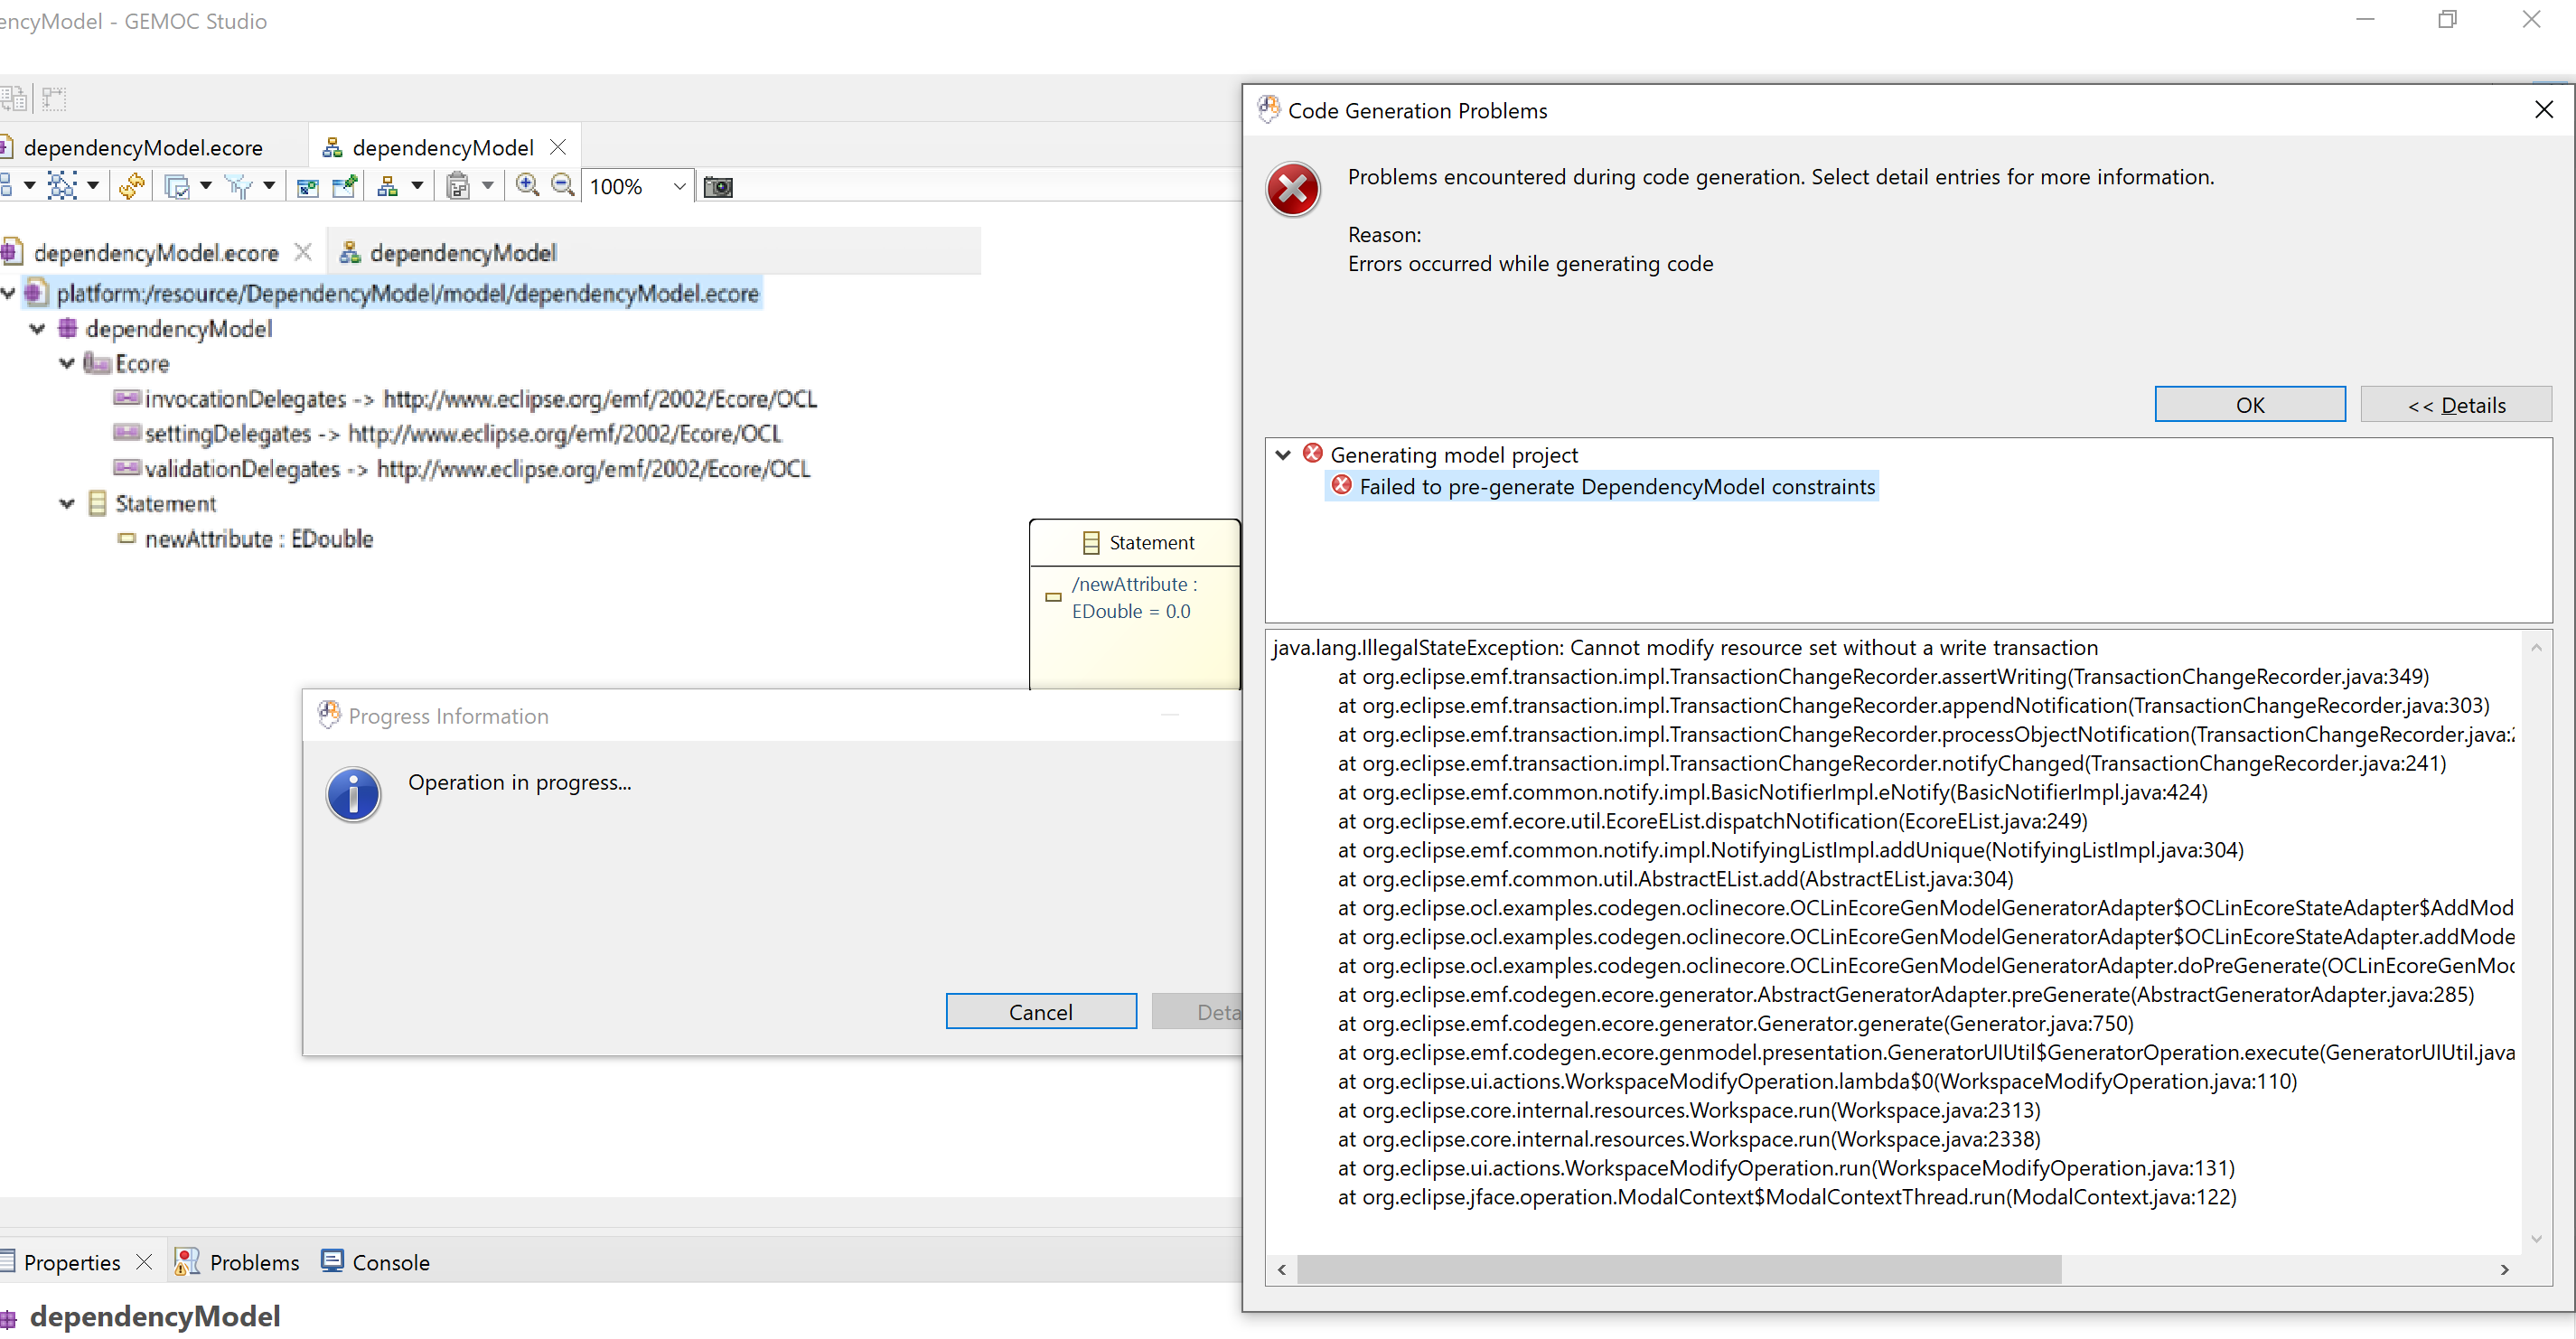Open the Arrange All dropdown arrow
Image resolution: width=2576 pixels, height=1339 pixels.
(93, 185)
